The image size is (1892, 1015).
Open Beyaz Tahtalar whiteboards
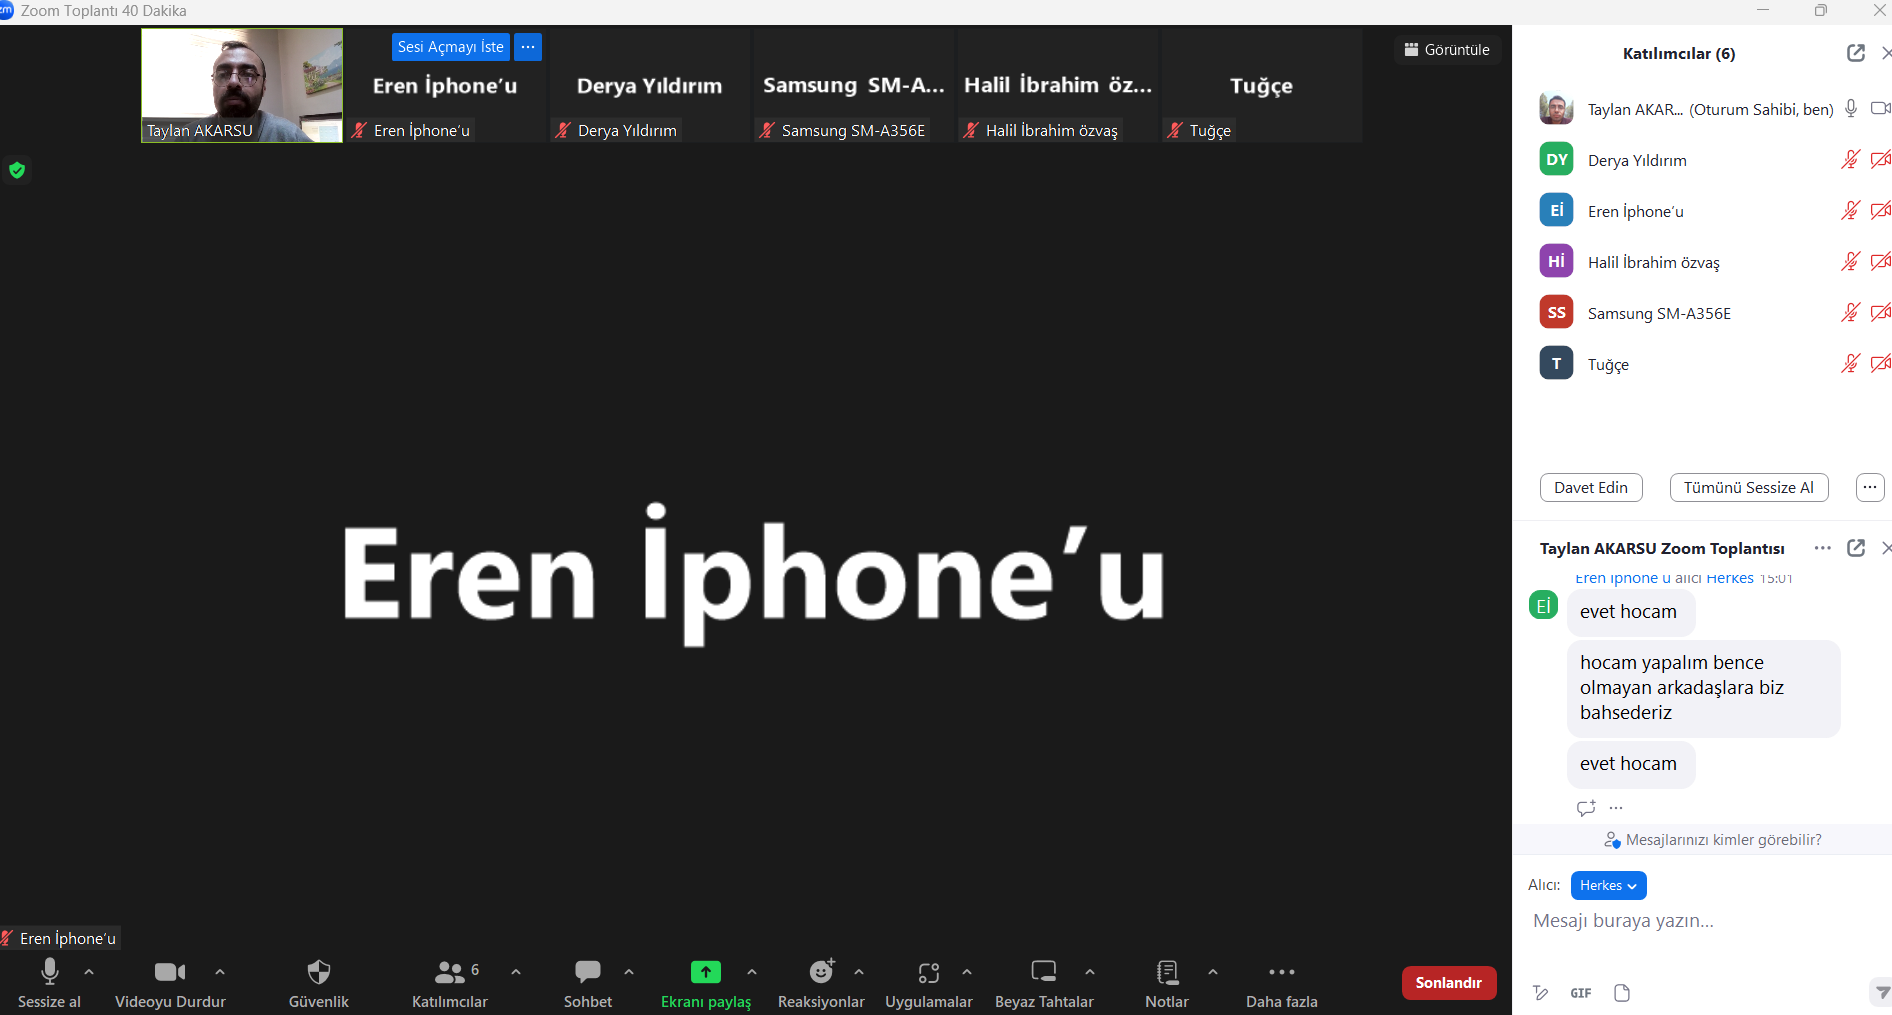1043,982
